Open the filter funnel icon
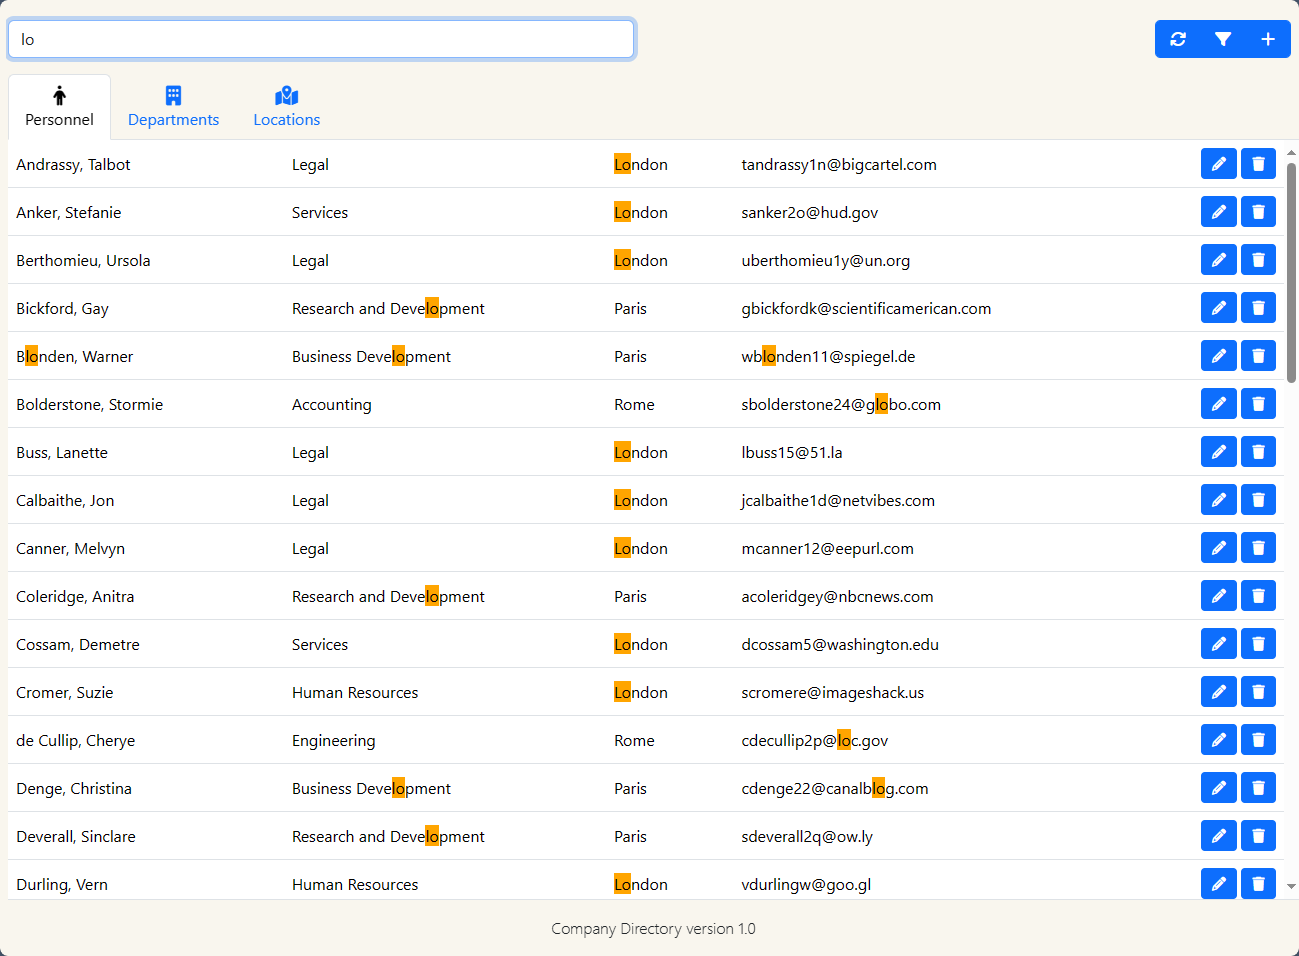 click(x=1223, y=39)
